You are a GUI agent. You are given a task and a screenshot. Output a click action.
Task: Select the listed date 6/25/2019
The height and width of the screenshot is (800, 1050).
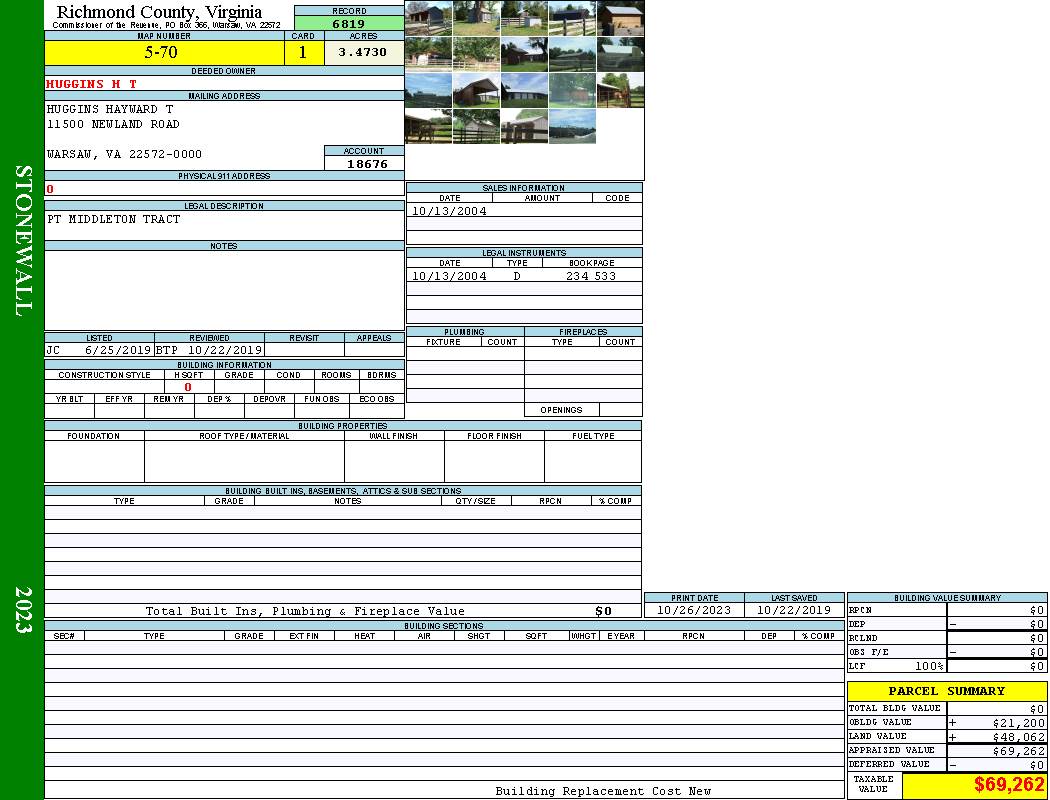coord(117,351)
